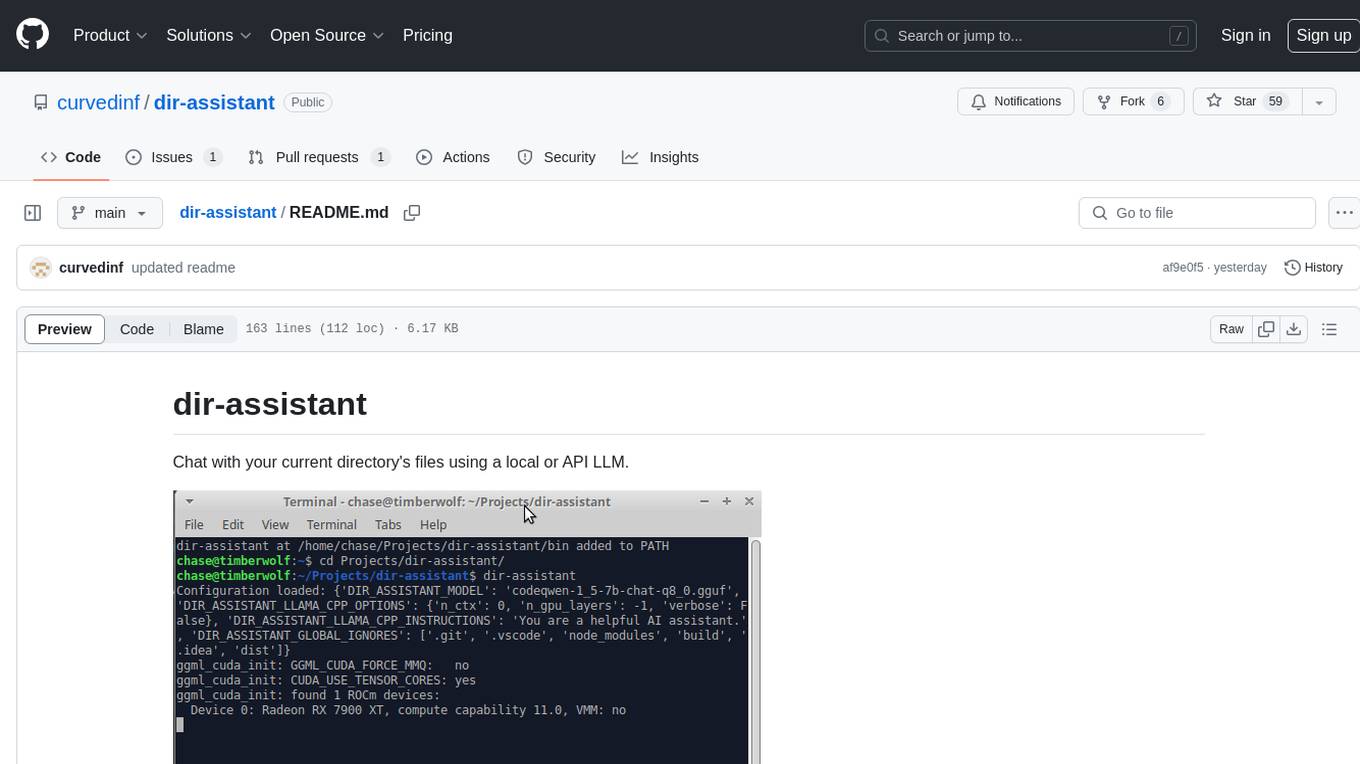Click the Sign in link
Screen dimensions: 1360x764
tap(1245, 35)
